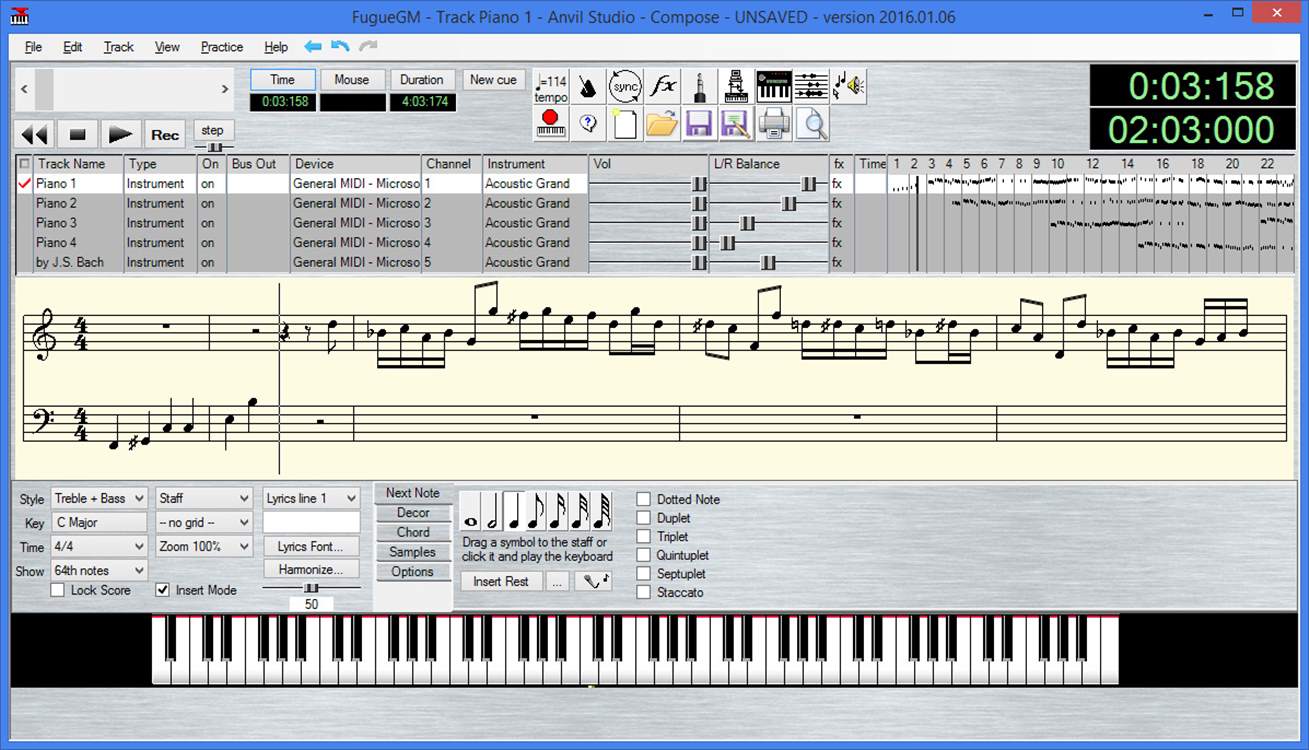
Task: Open the Zoom 100% dropdown
Action: point(204,547)
